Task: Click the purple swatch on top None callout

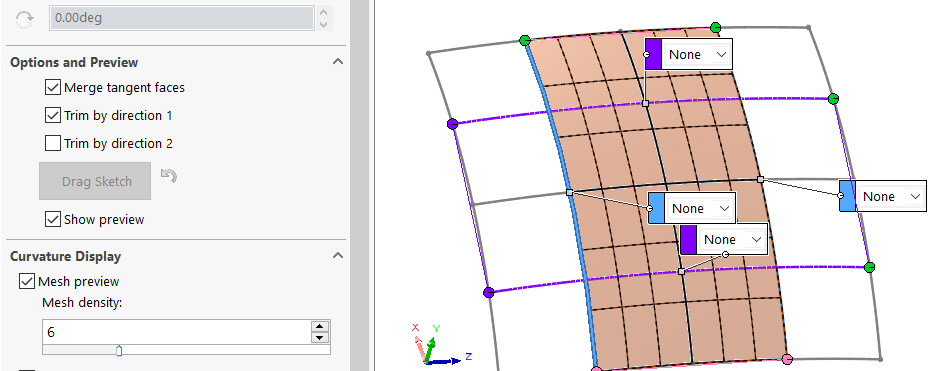Action: point(653,54)
